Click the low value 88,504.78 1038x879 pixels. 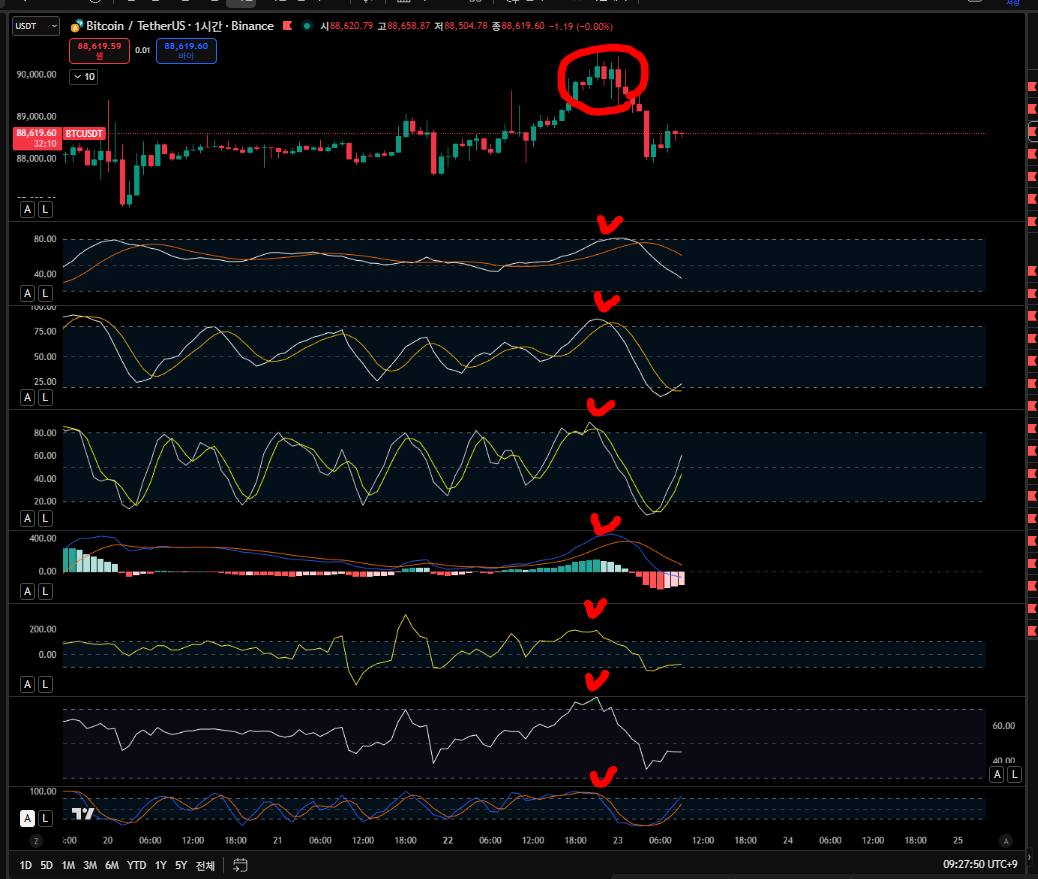[x=465, y=26]
